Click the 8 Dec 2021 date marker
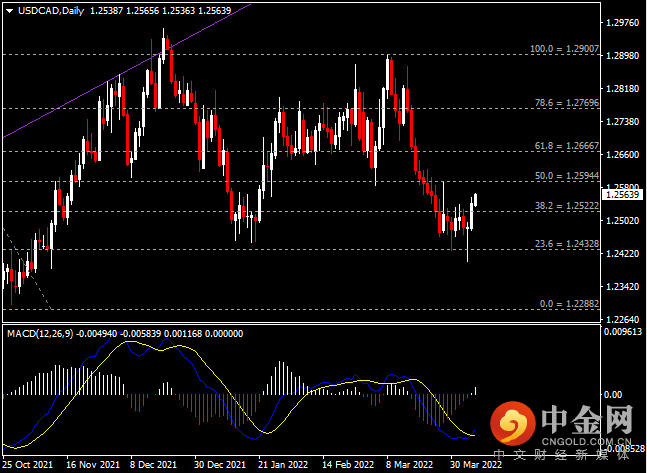Viewport: 647px width, 473px height. pos(155,465)
